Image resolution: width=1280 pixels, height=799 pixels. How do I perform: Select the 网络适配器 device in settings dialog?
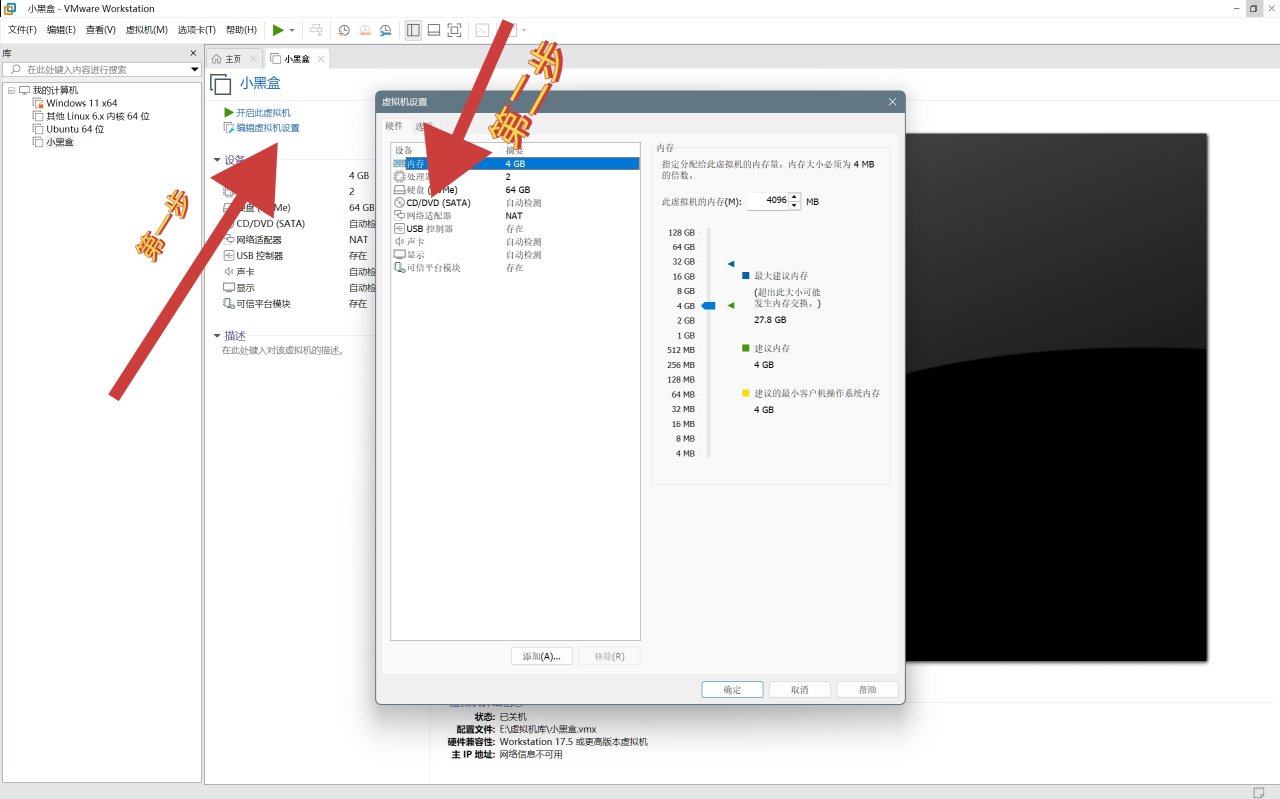tap(429, 215)
